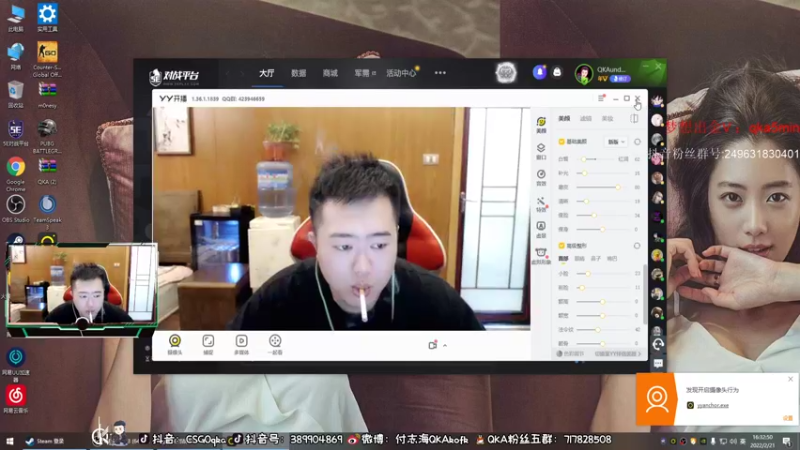Click the 摄像头 camera source icon
Viewport: 800px width, 450px height.
coord(175,344)
